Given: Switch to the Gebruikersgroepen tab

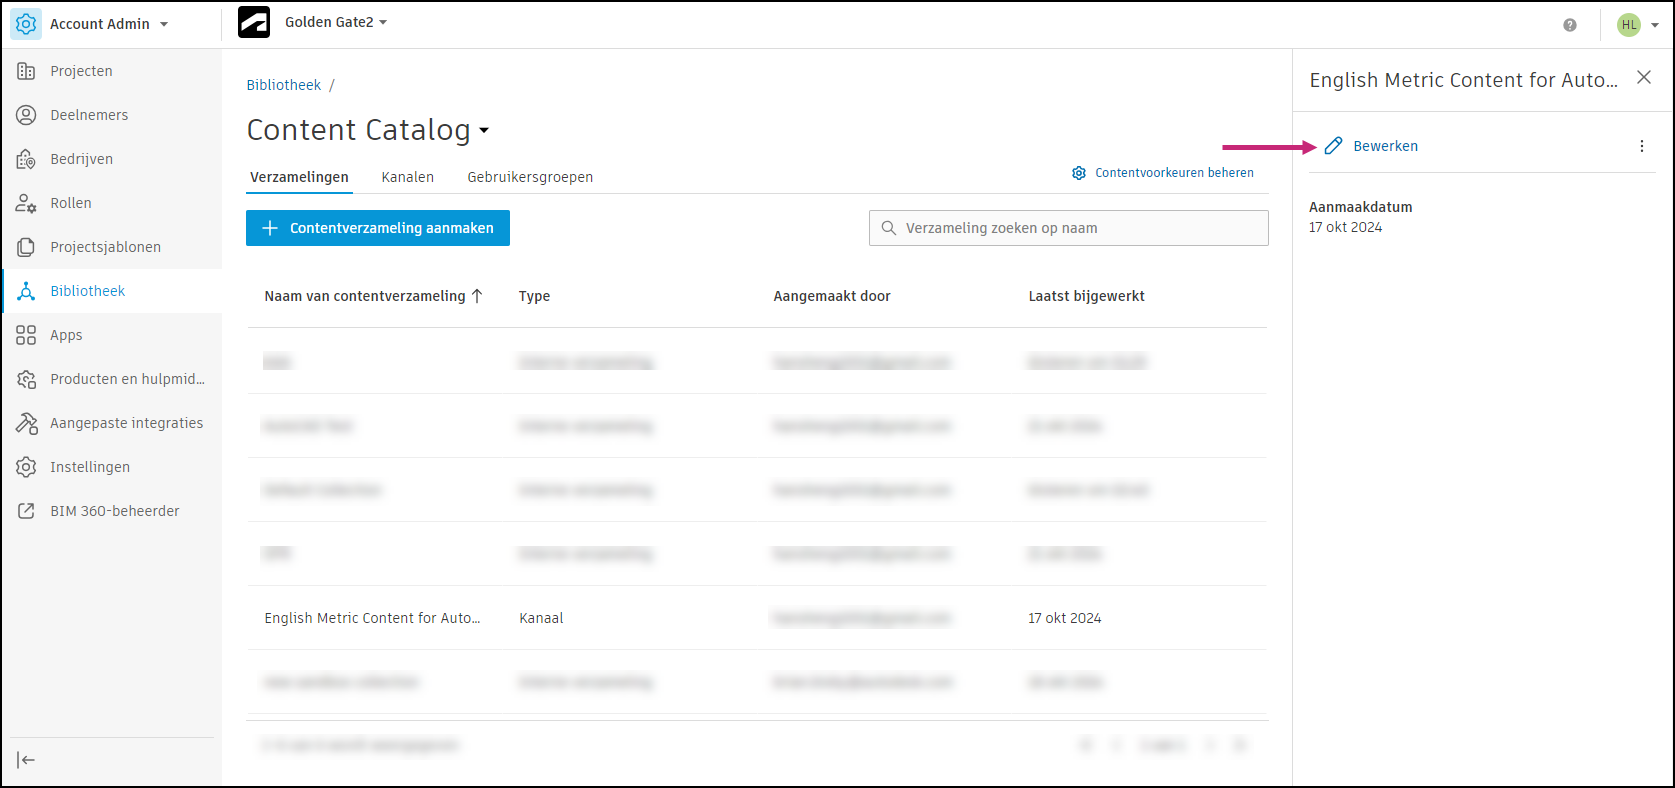Looking at the screenshot, I should pos(530,177).
